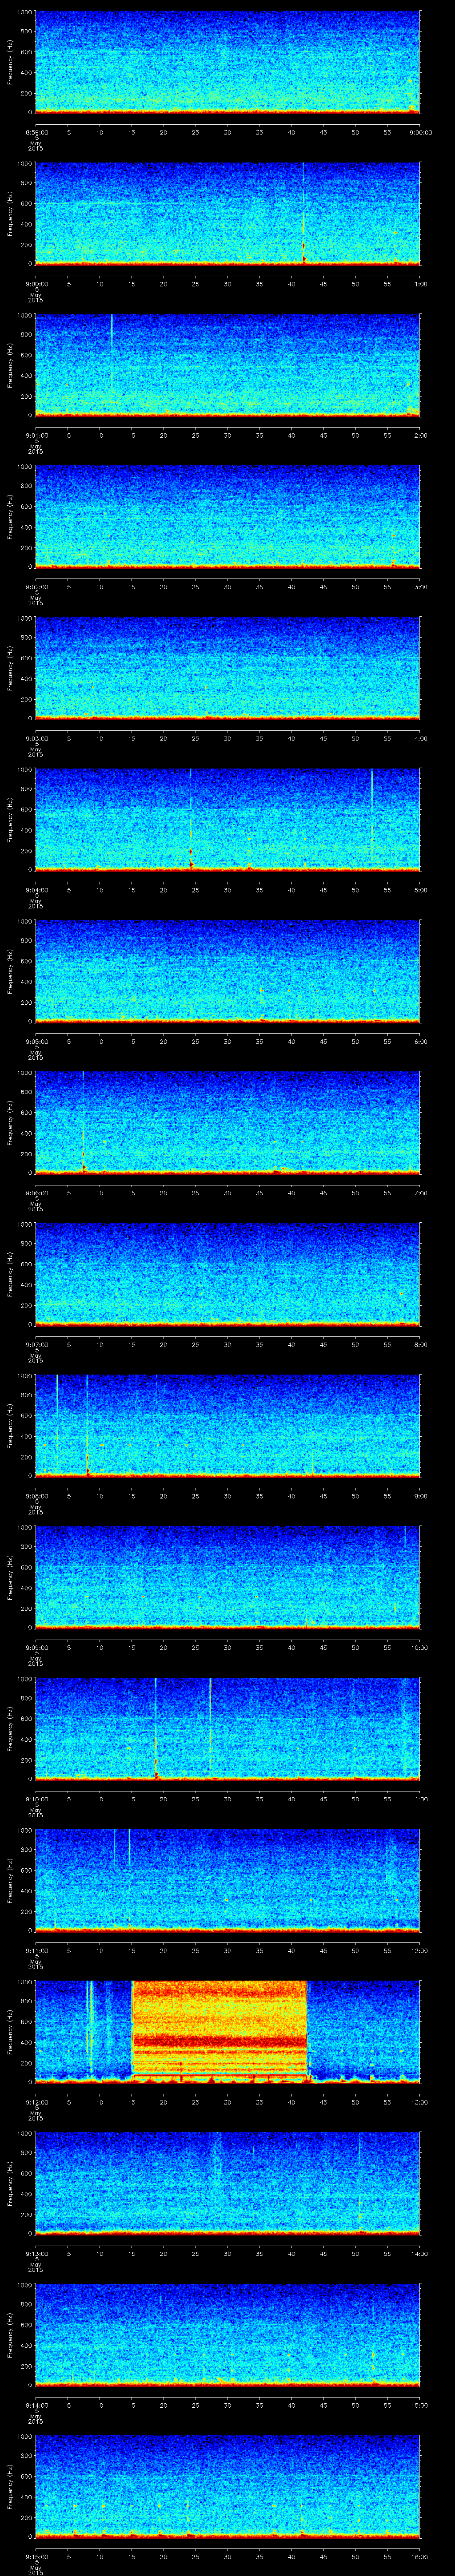Click the 30 second tick under the 9:12:00 spectrogram
This screenshot has width=455, height=2576.
[x=227, y=2101]
